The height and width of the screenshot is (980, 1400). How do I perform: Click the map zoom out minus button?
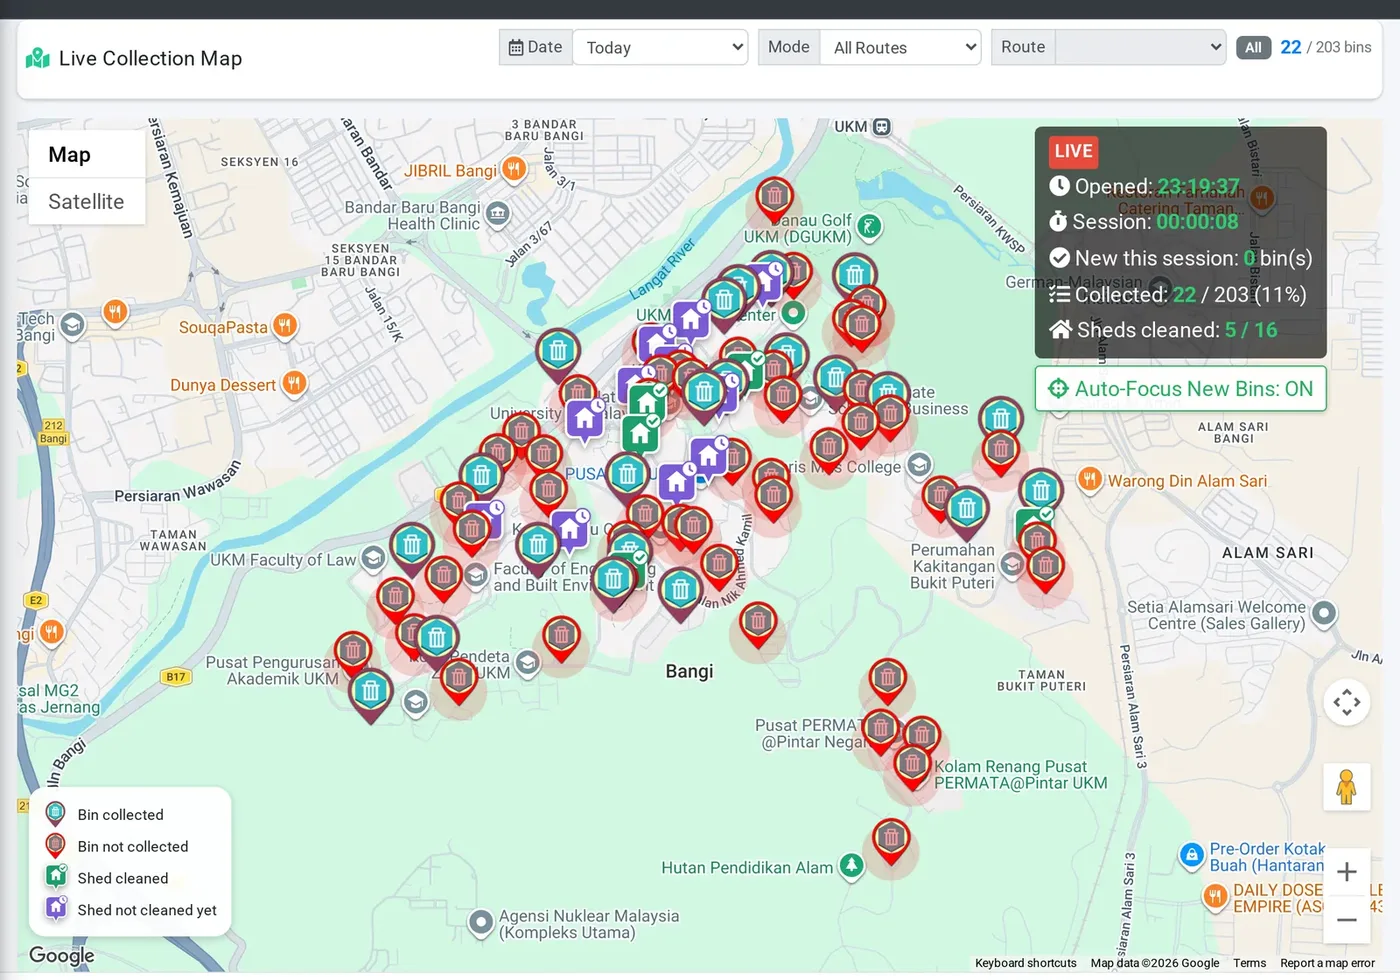click(1346, 920)
